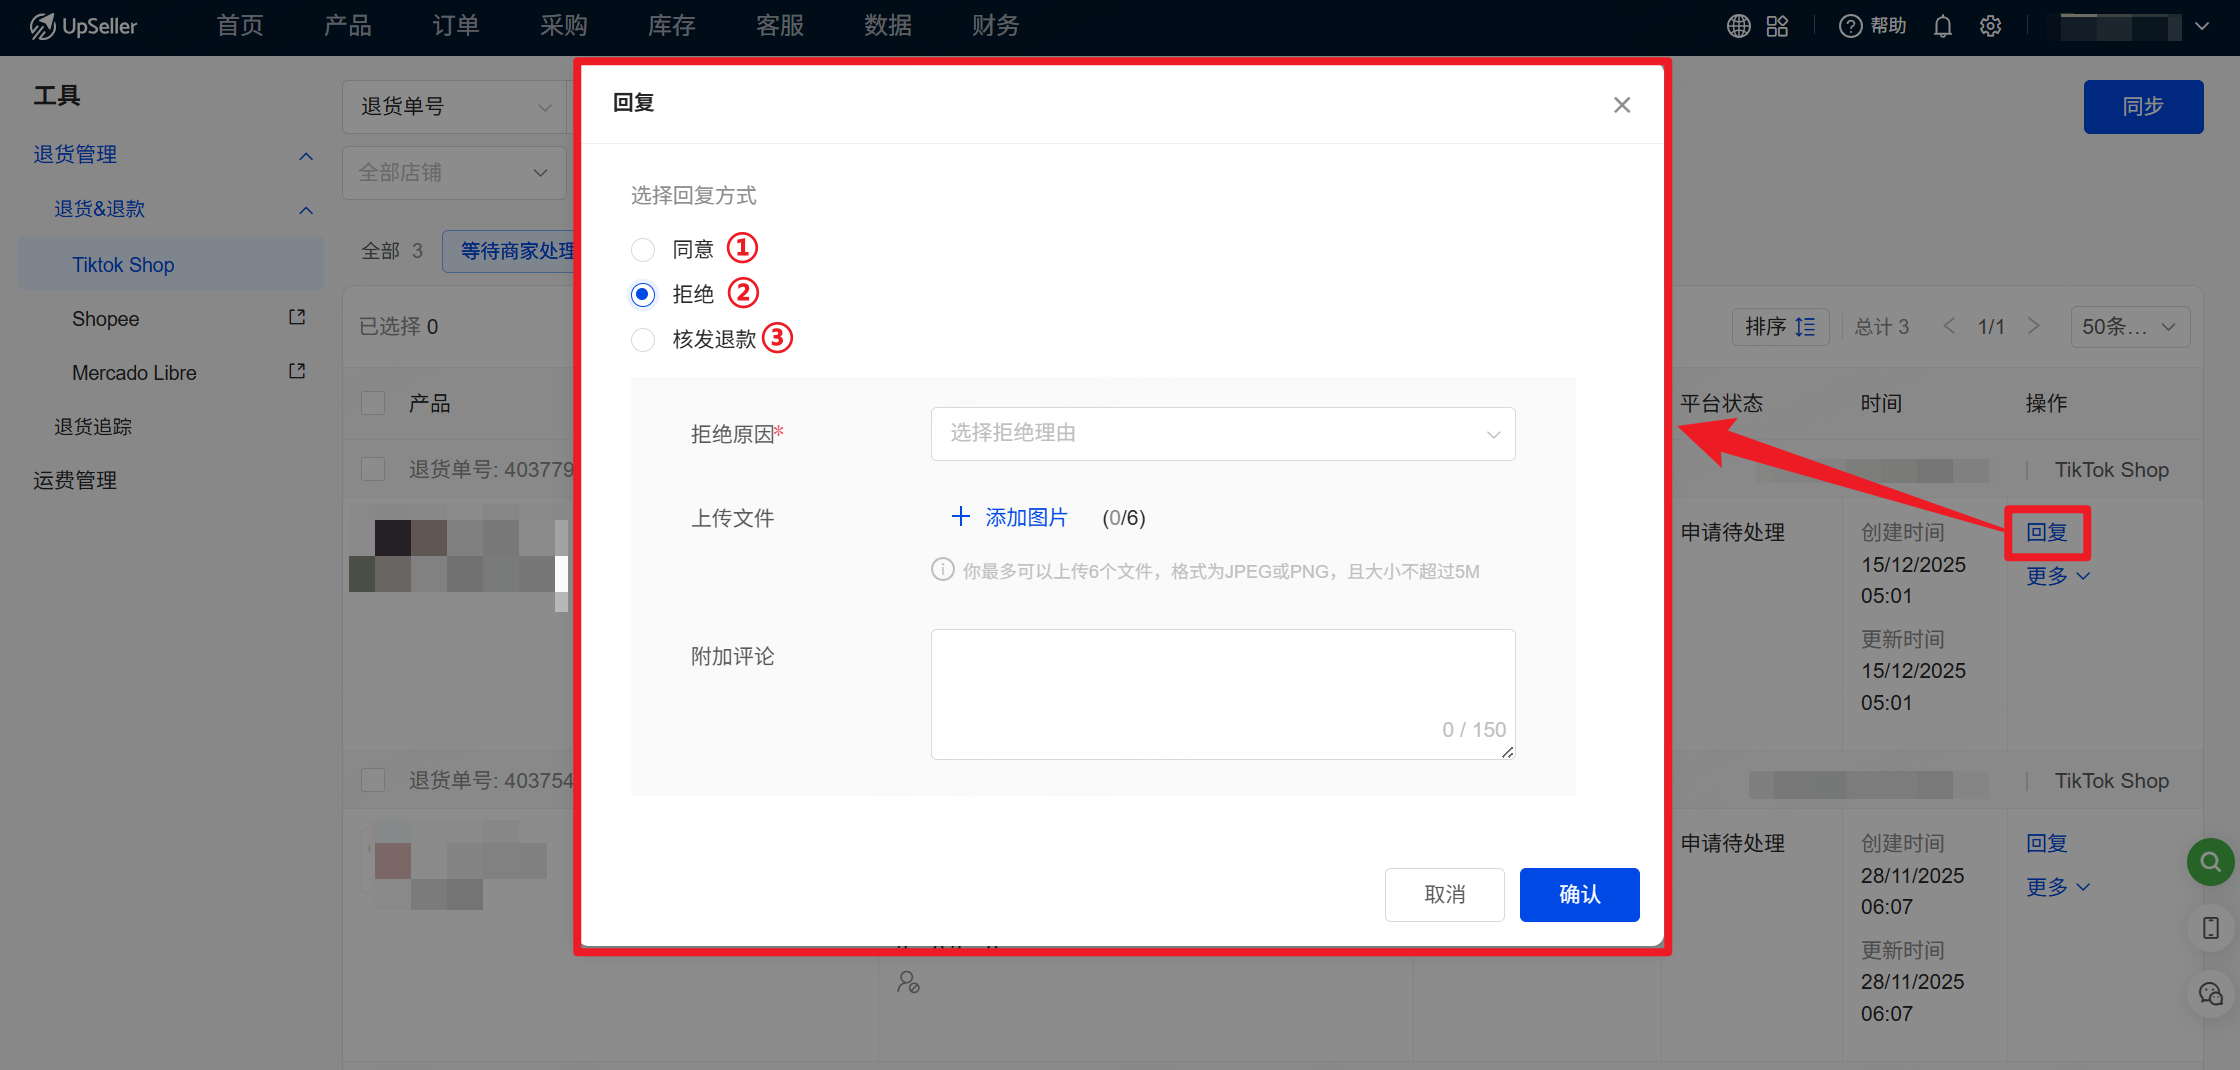Collapse the 退货管理 sidebar section
Viewport: 2240px width, 1070px height.
click(306, 155)
